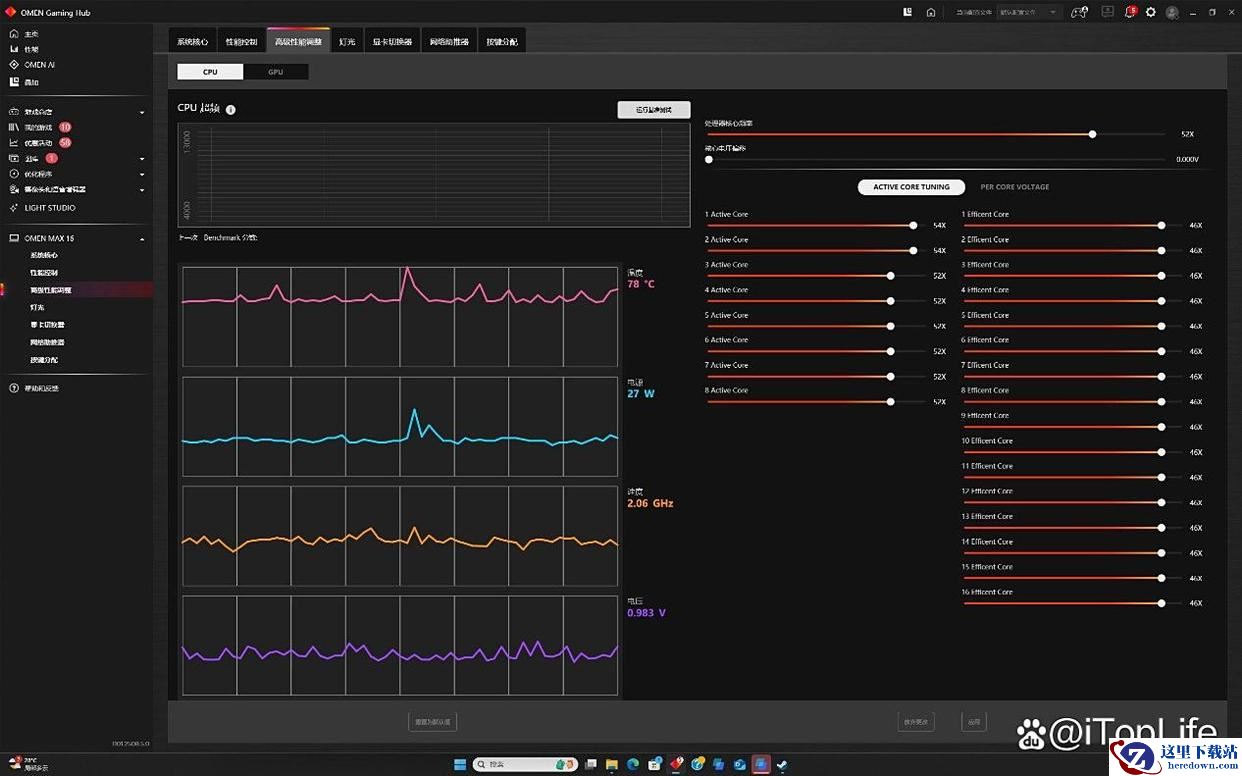Open the user profile avatar icon
Image resolution: width=1242 pixels, height=776 pixels.
click(1172, 12)
